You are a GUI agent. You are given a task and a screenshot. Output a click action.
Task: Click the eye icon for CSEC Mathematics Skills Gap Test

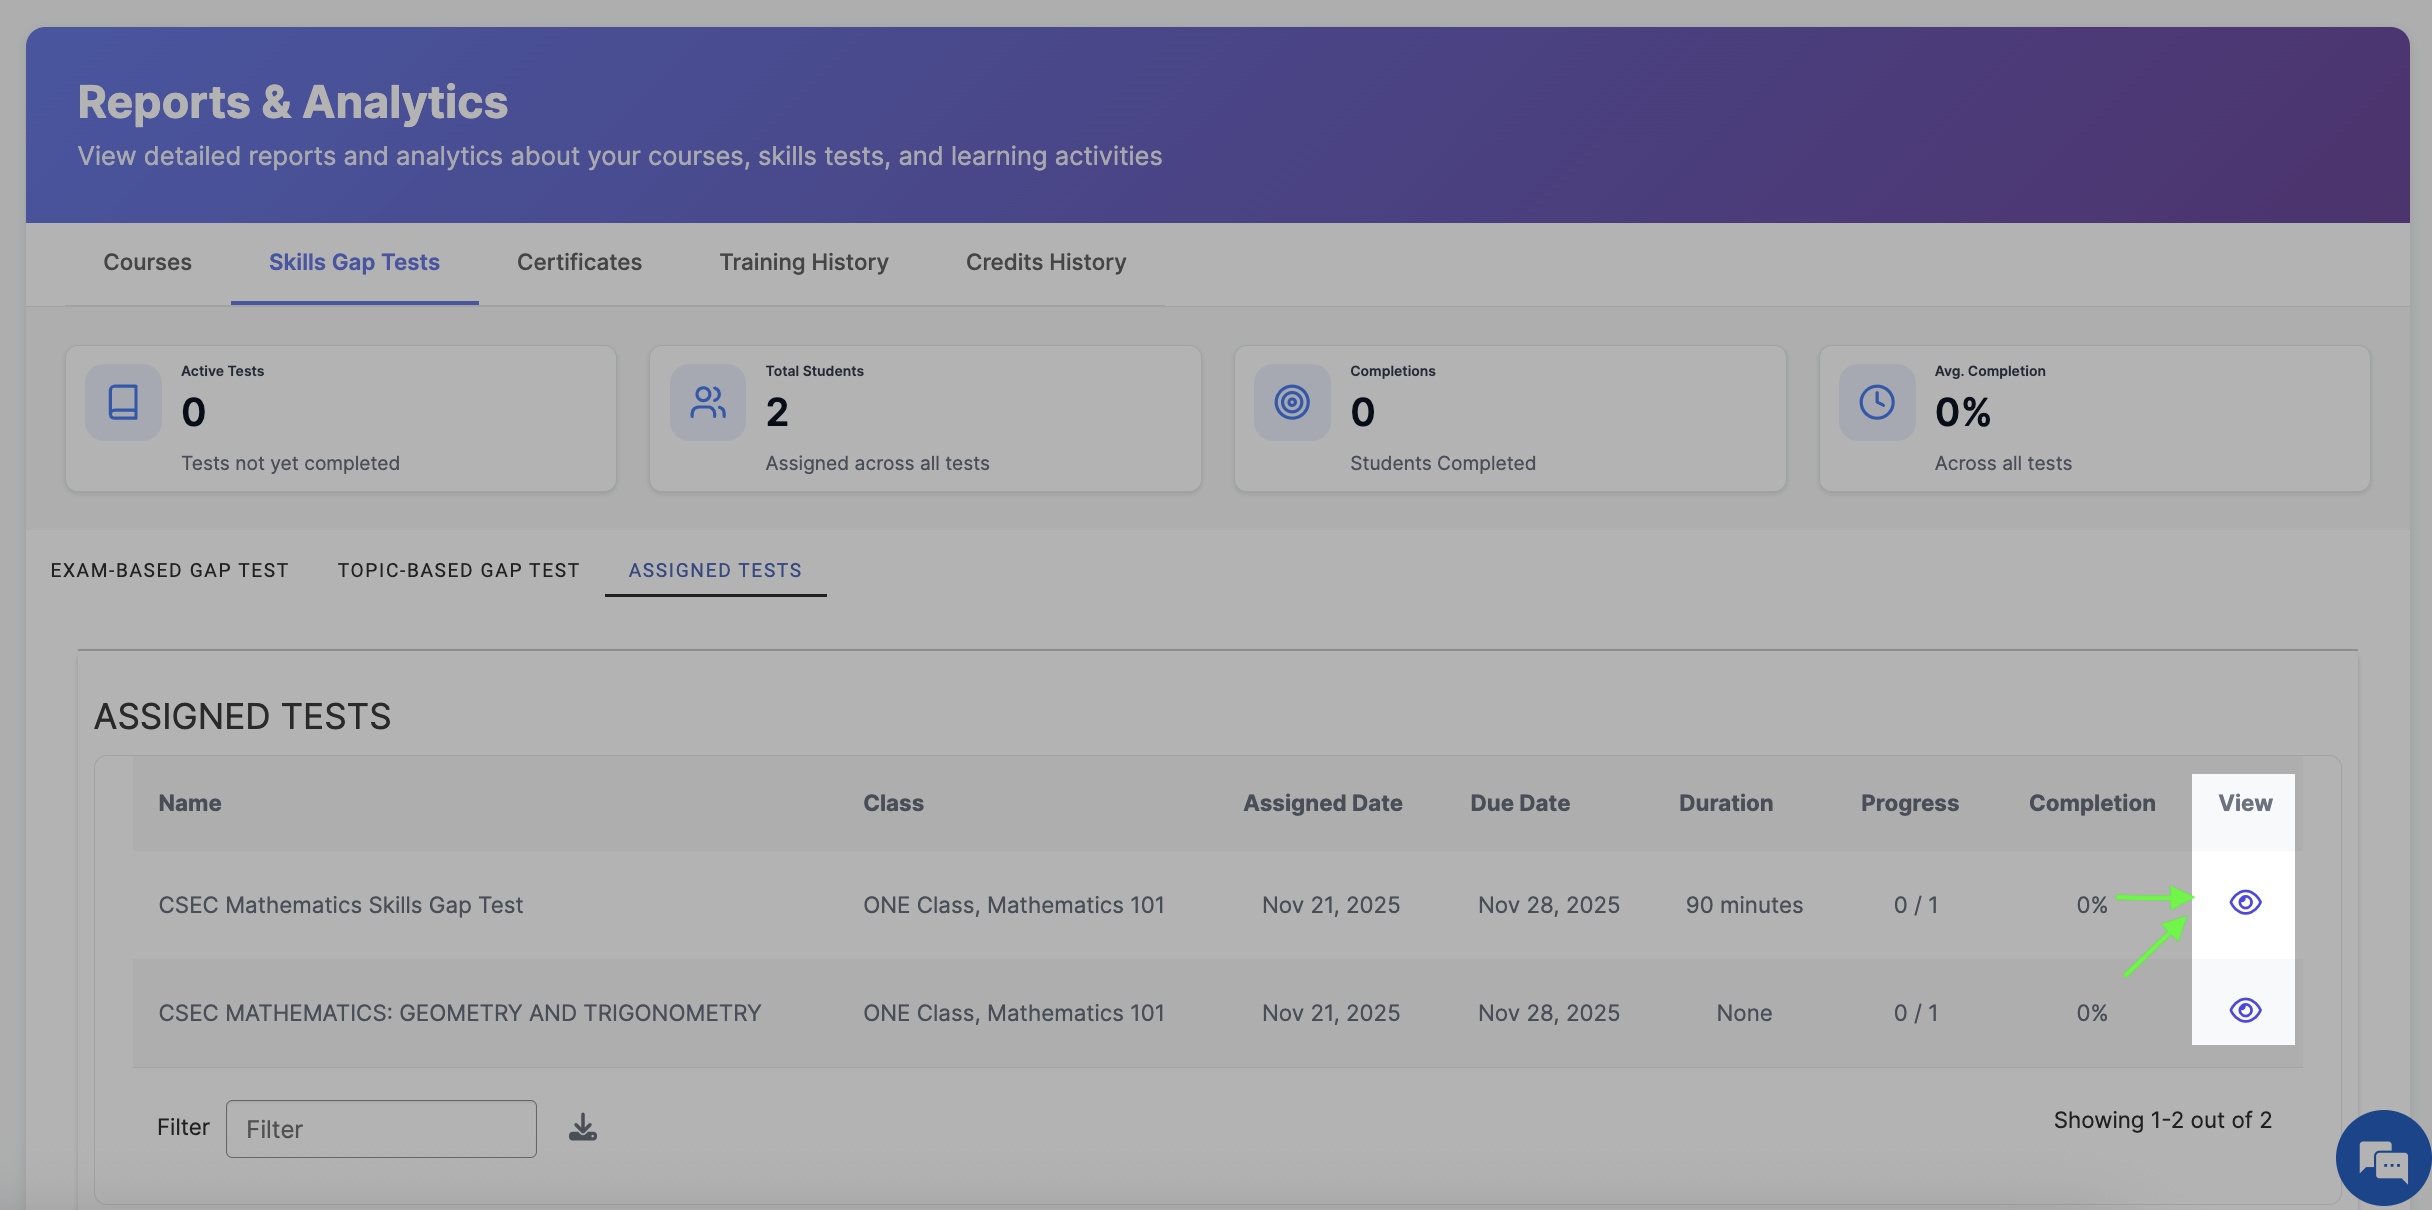(2245, 903)
